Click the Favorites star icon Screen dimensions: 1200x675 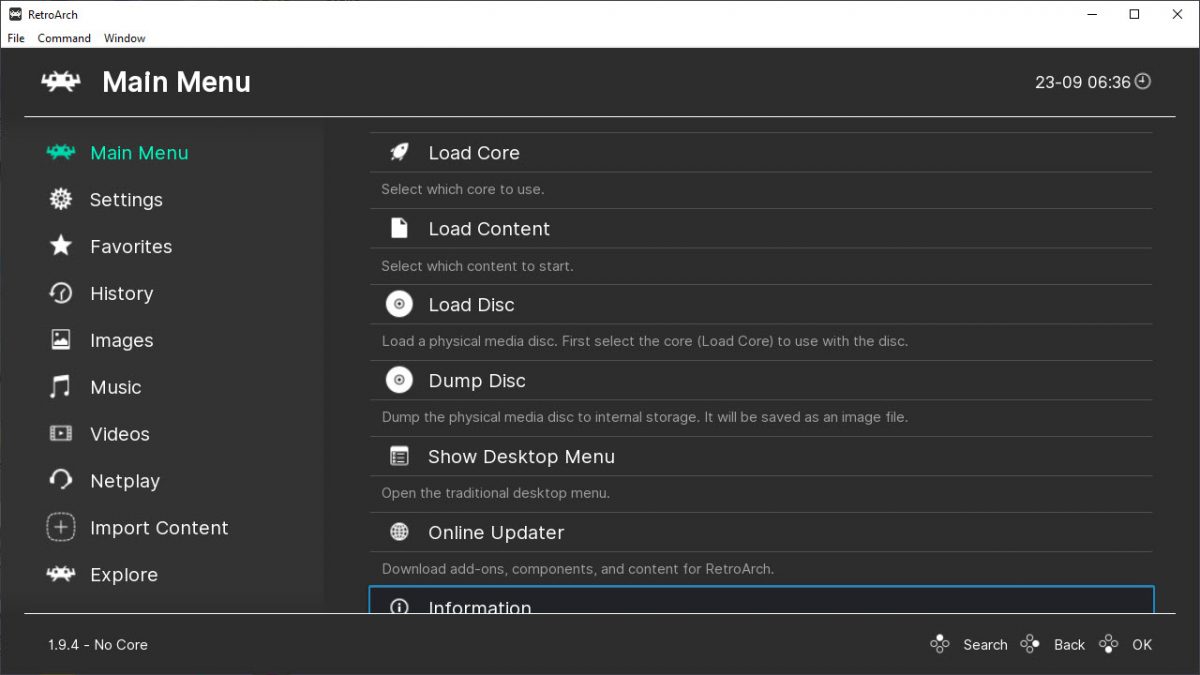point(61,246)
